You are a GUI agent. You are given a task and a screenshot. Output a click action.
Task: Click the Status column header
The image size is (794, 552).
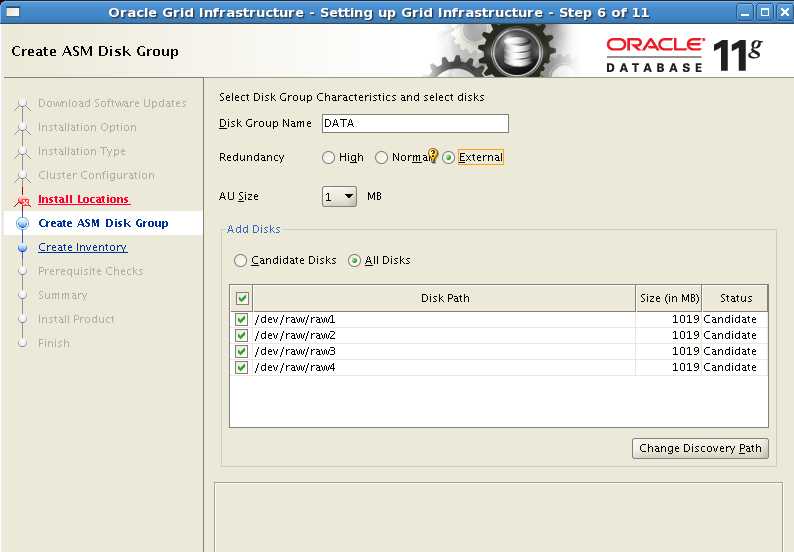click(735, 298)
